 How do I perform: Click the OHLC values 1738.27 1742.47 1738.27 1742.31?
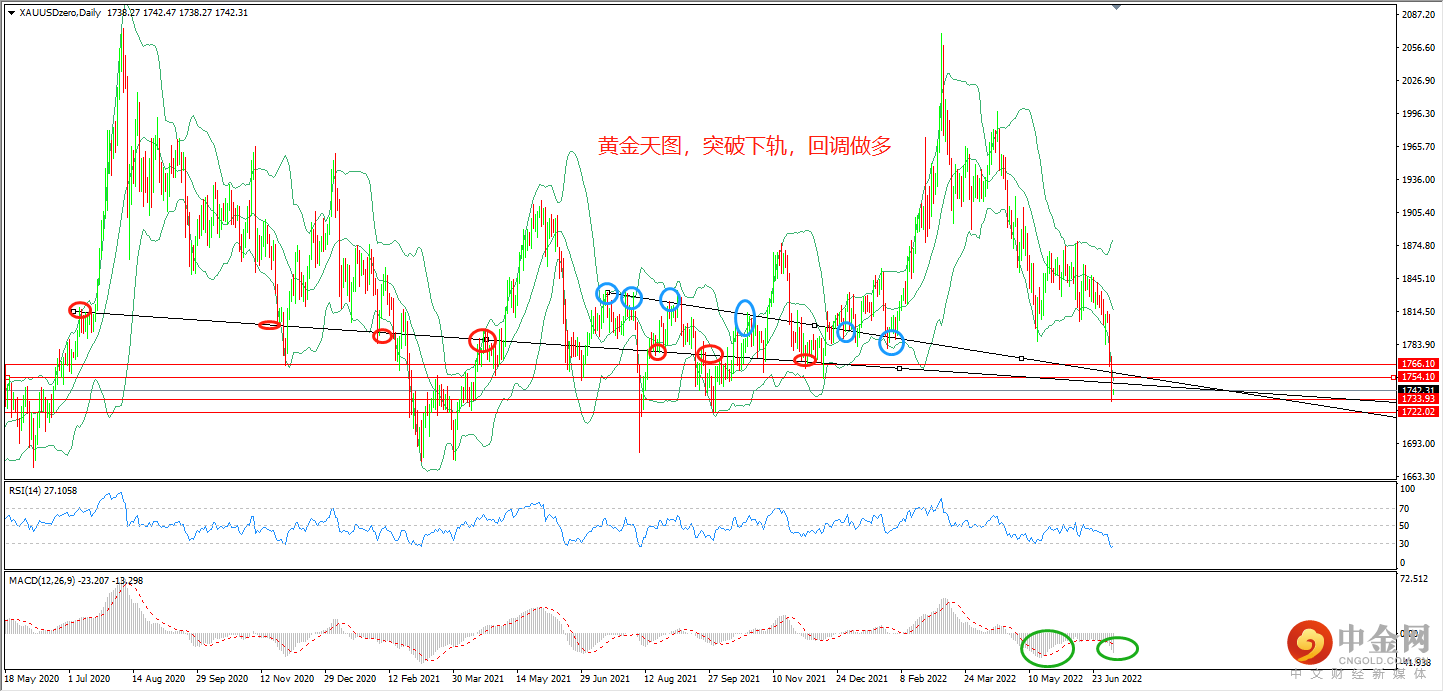tap(178, 12)
